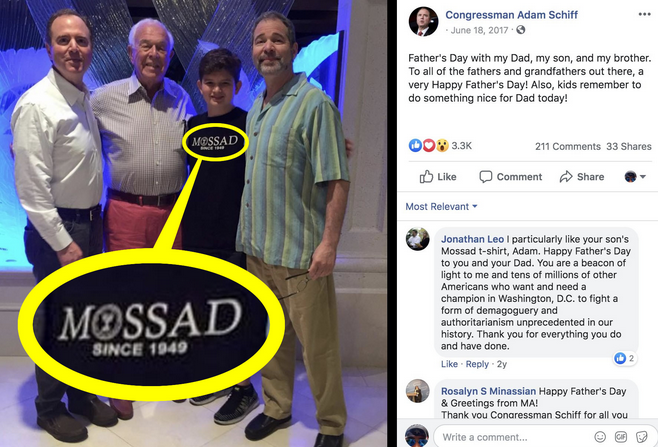The width and height of the screenshot is (658, 447).
Task: Click into the Write a comment field
Action: point(512,437)
